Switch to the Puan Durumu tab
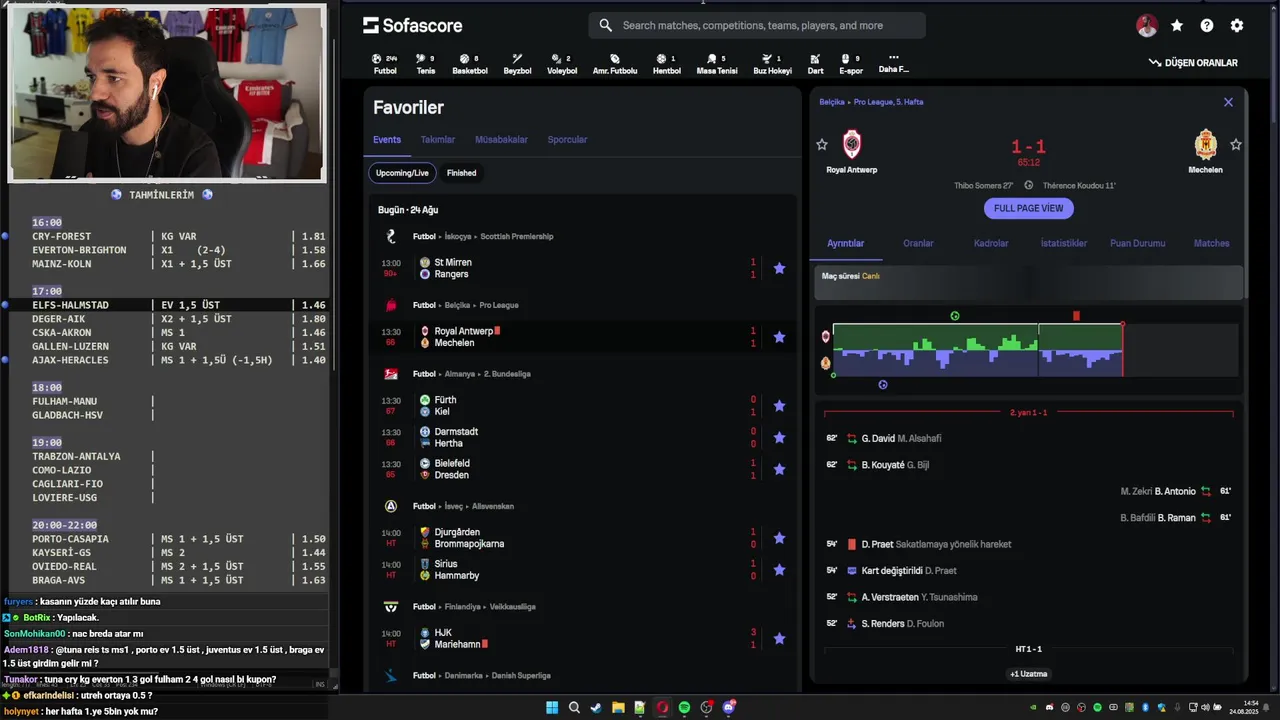Image resolution: width=1280 pixels, height=720 pixels. 1137,243
